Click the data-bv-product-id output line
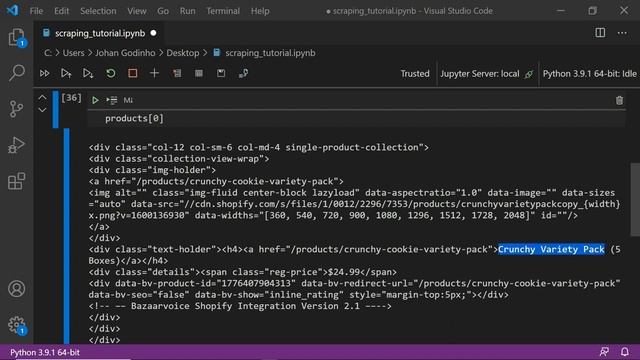 (354, 283)
